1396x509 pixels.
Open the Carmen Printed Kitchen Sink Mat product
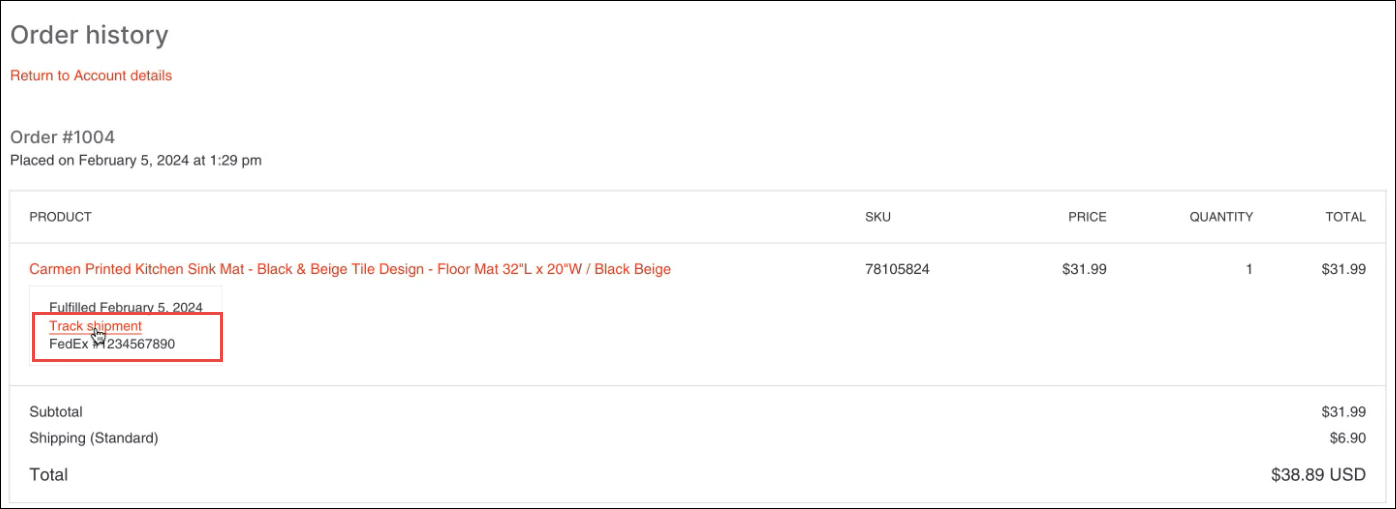350,269
